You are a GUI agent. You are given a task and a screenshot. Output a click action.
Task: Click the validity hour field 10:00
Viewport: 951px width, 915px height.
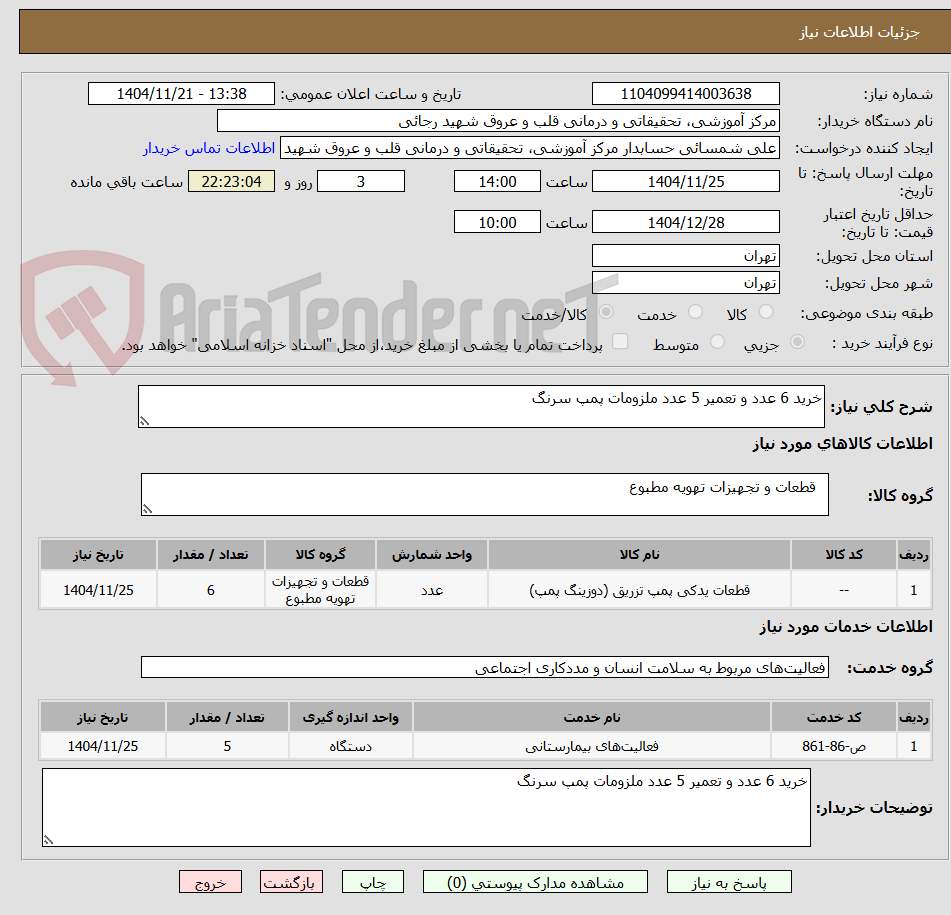(x=497, y=222)
